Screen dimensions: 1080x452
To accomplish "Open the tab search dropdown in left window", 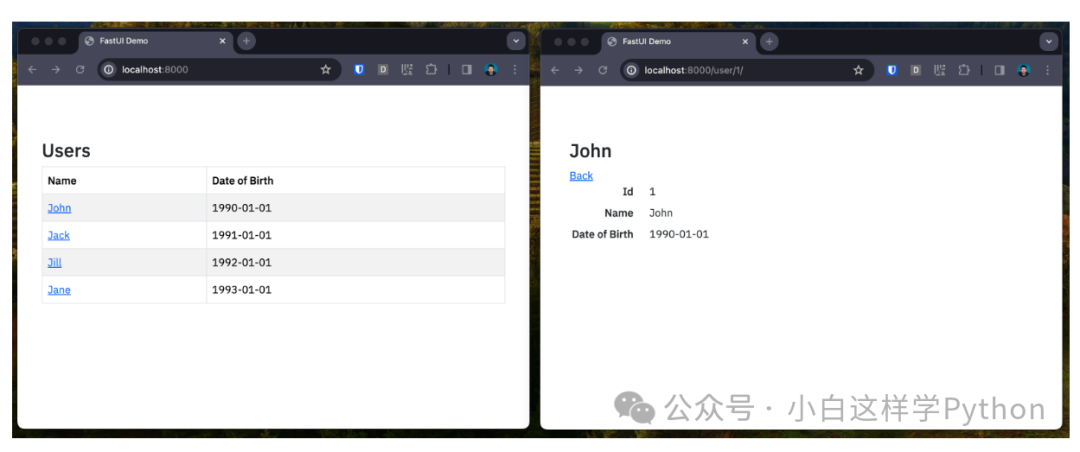I will pyautogui.click(x=517, y=41).
